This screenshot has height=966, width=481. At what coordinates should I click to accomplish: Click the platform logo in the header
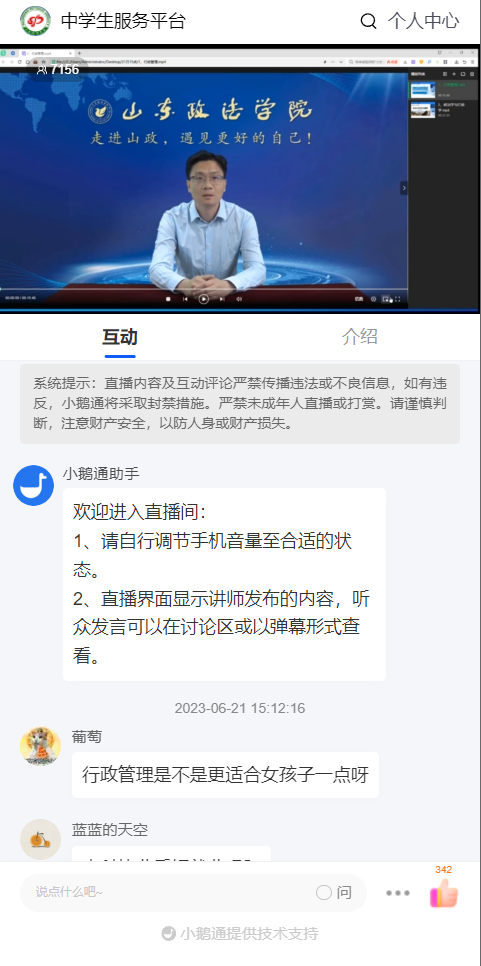[x=35, y=21]
